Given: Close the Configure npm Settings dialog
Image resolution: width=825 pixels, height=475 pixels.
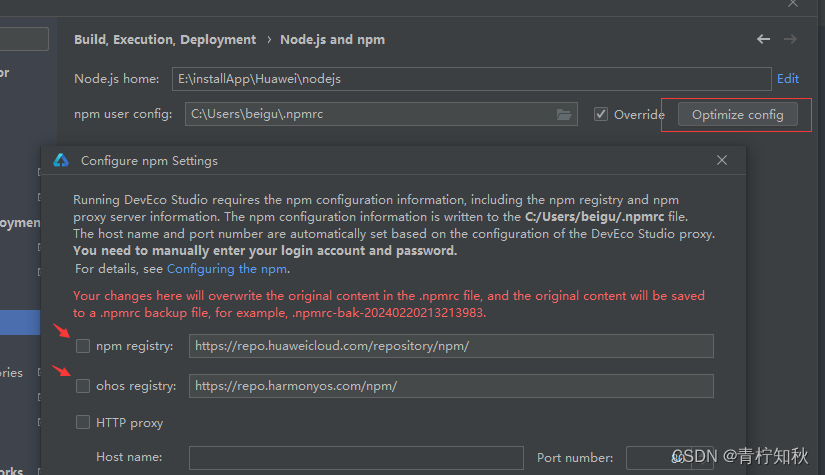Looking at the screenshot, I should tap(722, 160).
